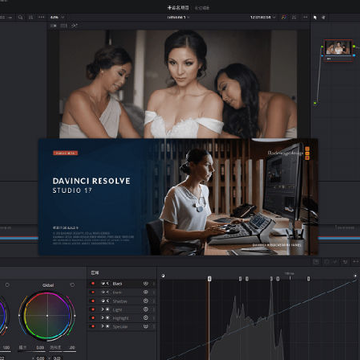Select the Dark zone name
The image size is (360, 360).
tap(117, 292)
